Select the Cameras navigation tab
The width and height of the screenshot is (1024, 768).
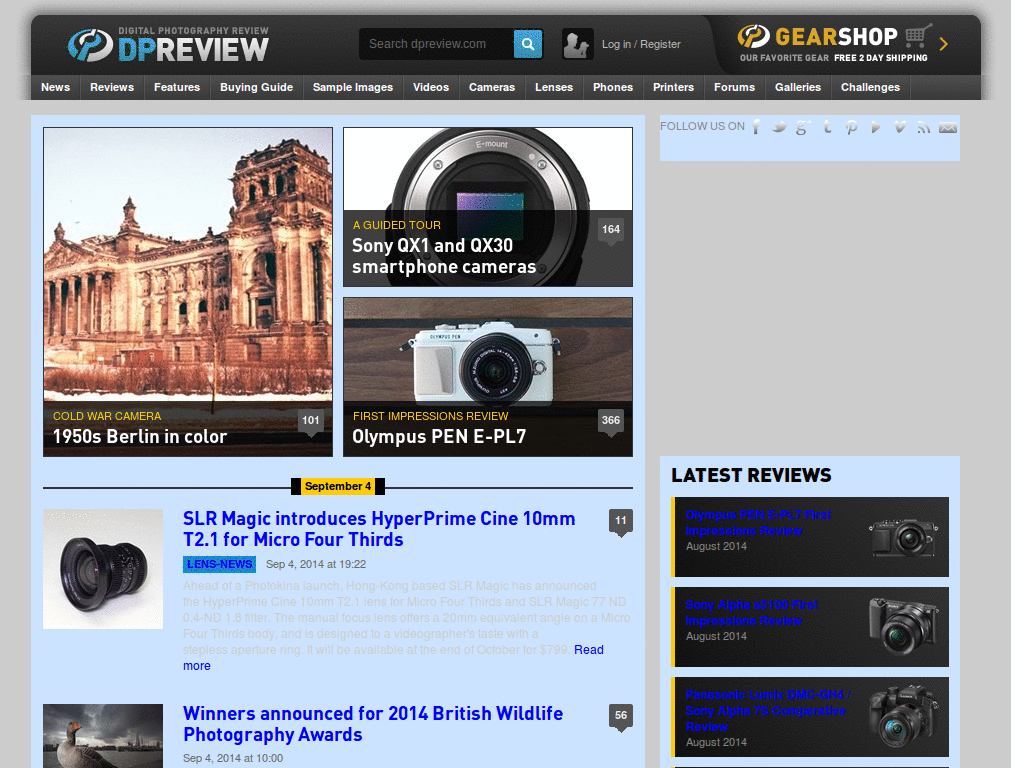491,88
